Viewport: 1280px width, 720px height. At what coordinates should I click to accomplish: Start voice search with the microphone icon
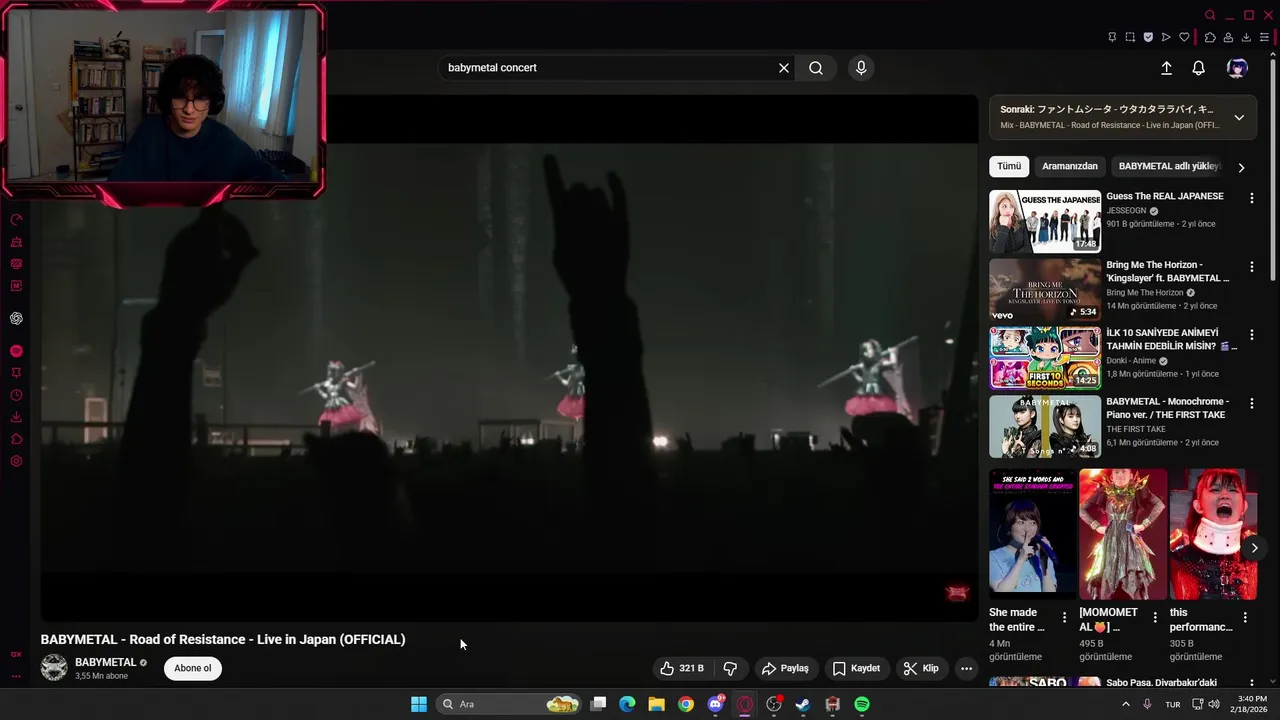click(861, 68)
